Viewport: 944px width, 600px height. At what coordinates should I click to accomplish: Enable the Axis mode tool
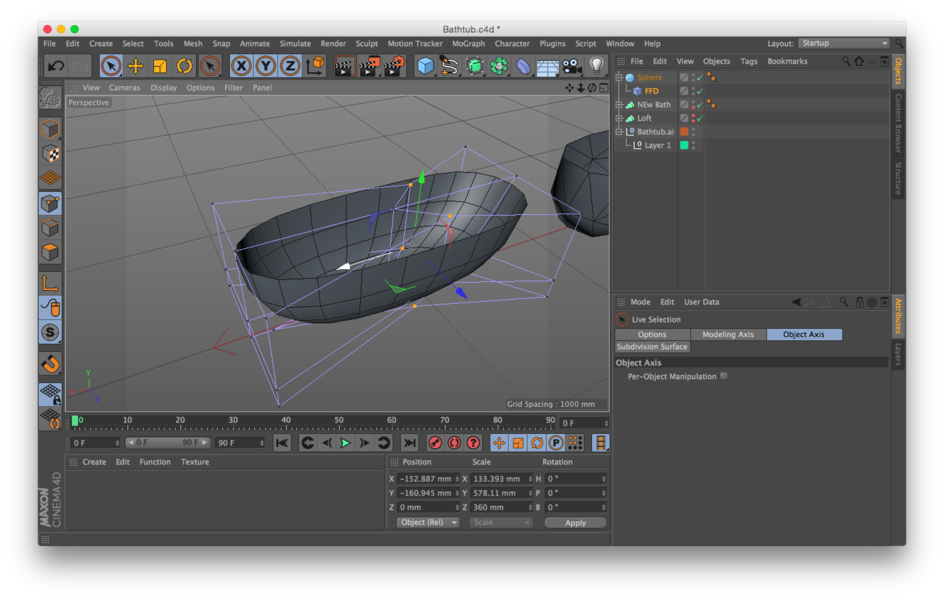pos(51,282)
